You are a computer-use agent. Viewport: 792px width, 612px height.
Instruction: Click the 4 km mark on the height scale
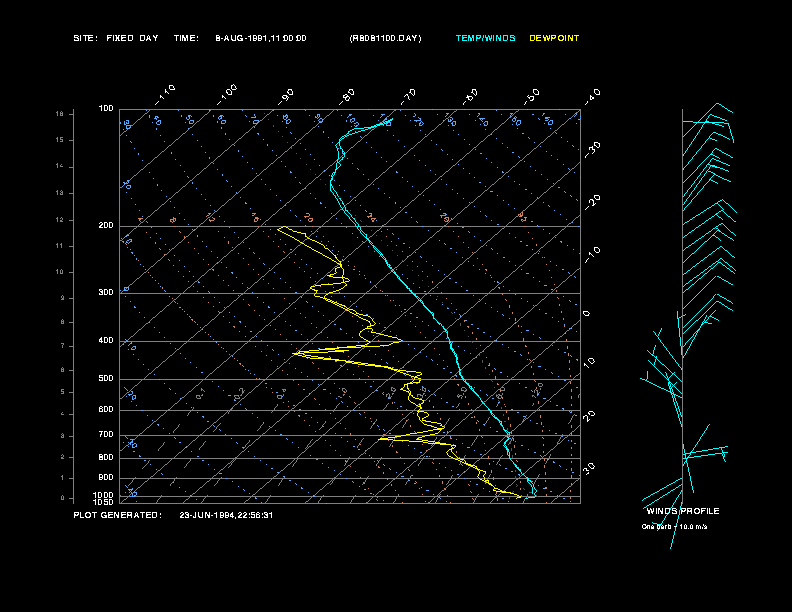[62, 414]
